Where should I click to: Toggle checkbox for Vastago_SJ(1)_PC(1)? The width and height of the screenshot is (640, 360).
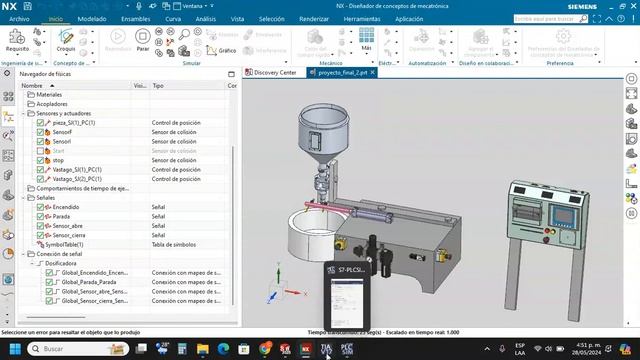pyautogui.click(x=40, y=169)
